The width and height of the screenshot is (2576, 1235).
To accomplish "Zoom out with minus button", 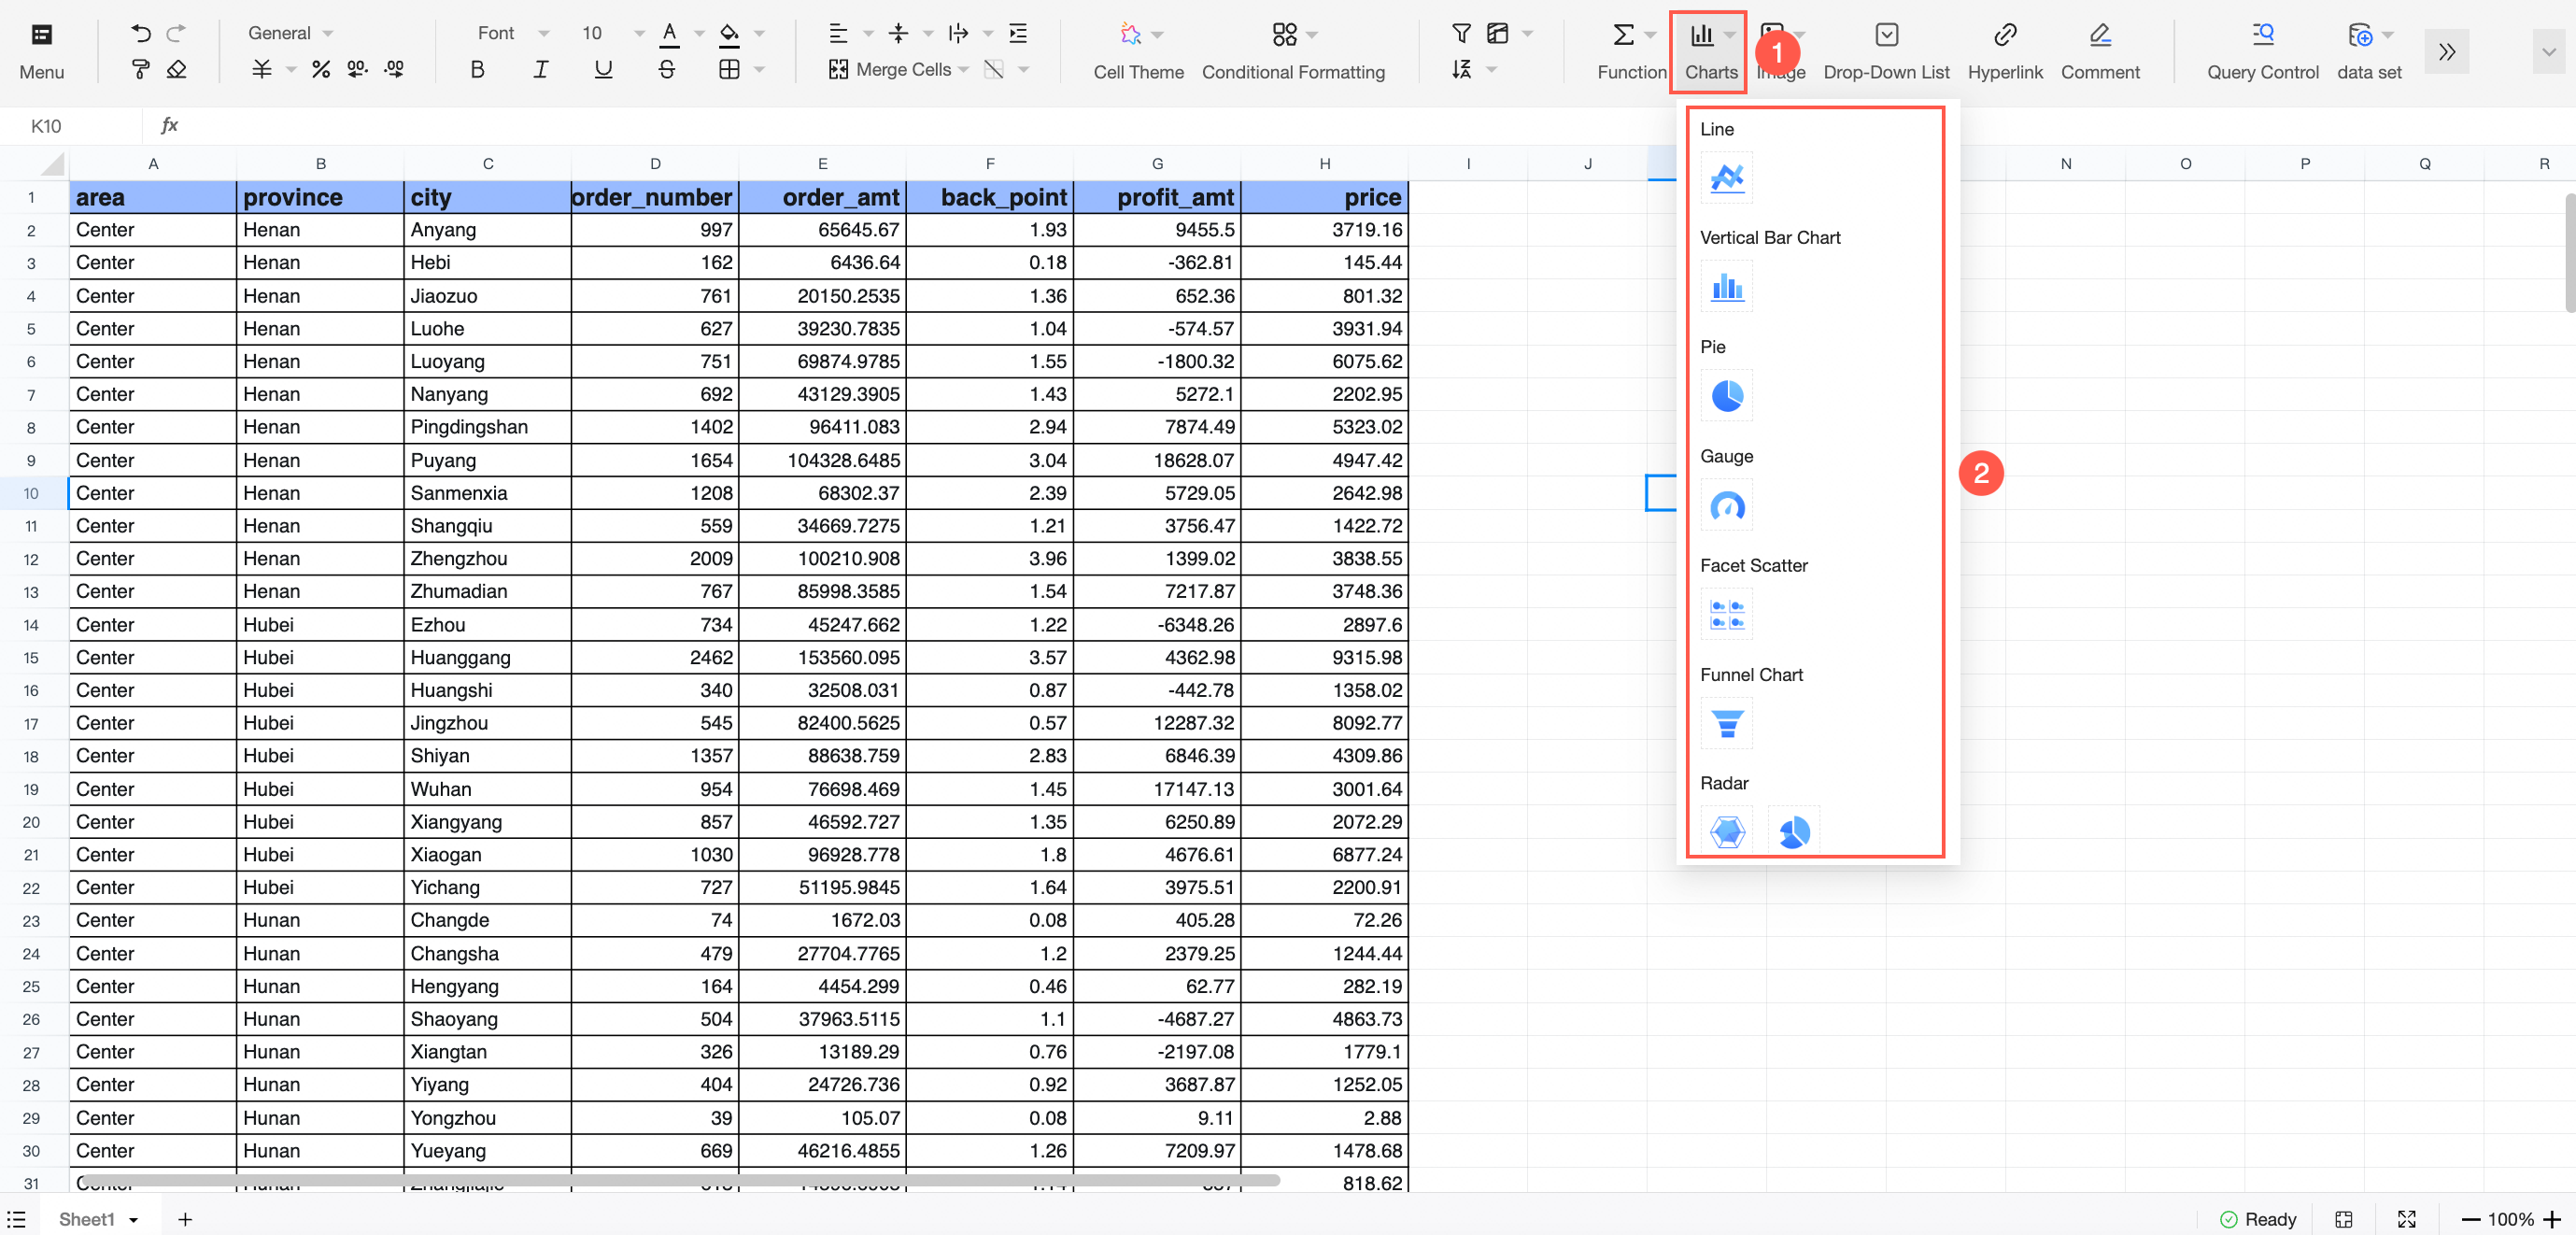I will pos(2470,1219).
